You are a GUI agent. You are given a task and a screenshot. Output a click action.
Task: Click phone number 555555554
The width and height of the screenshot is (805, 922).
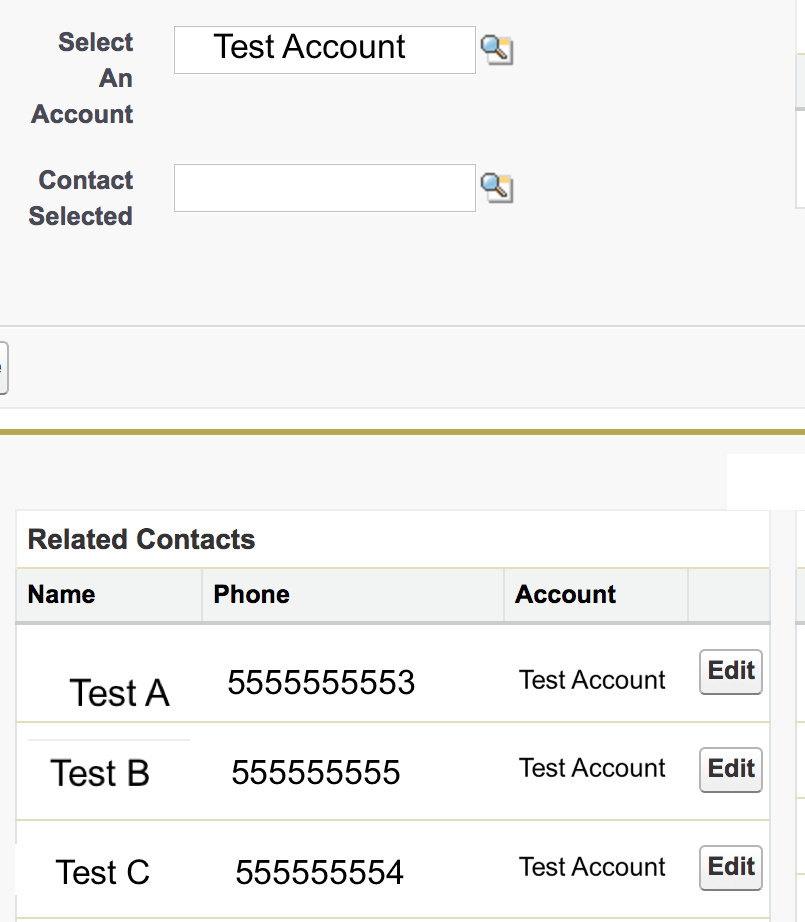(319, 873)
